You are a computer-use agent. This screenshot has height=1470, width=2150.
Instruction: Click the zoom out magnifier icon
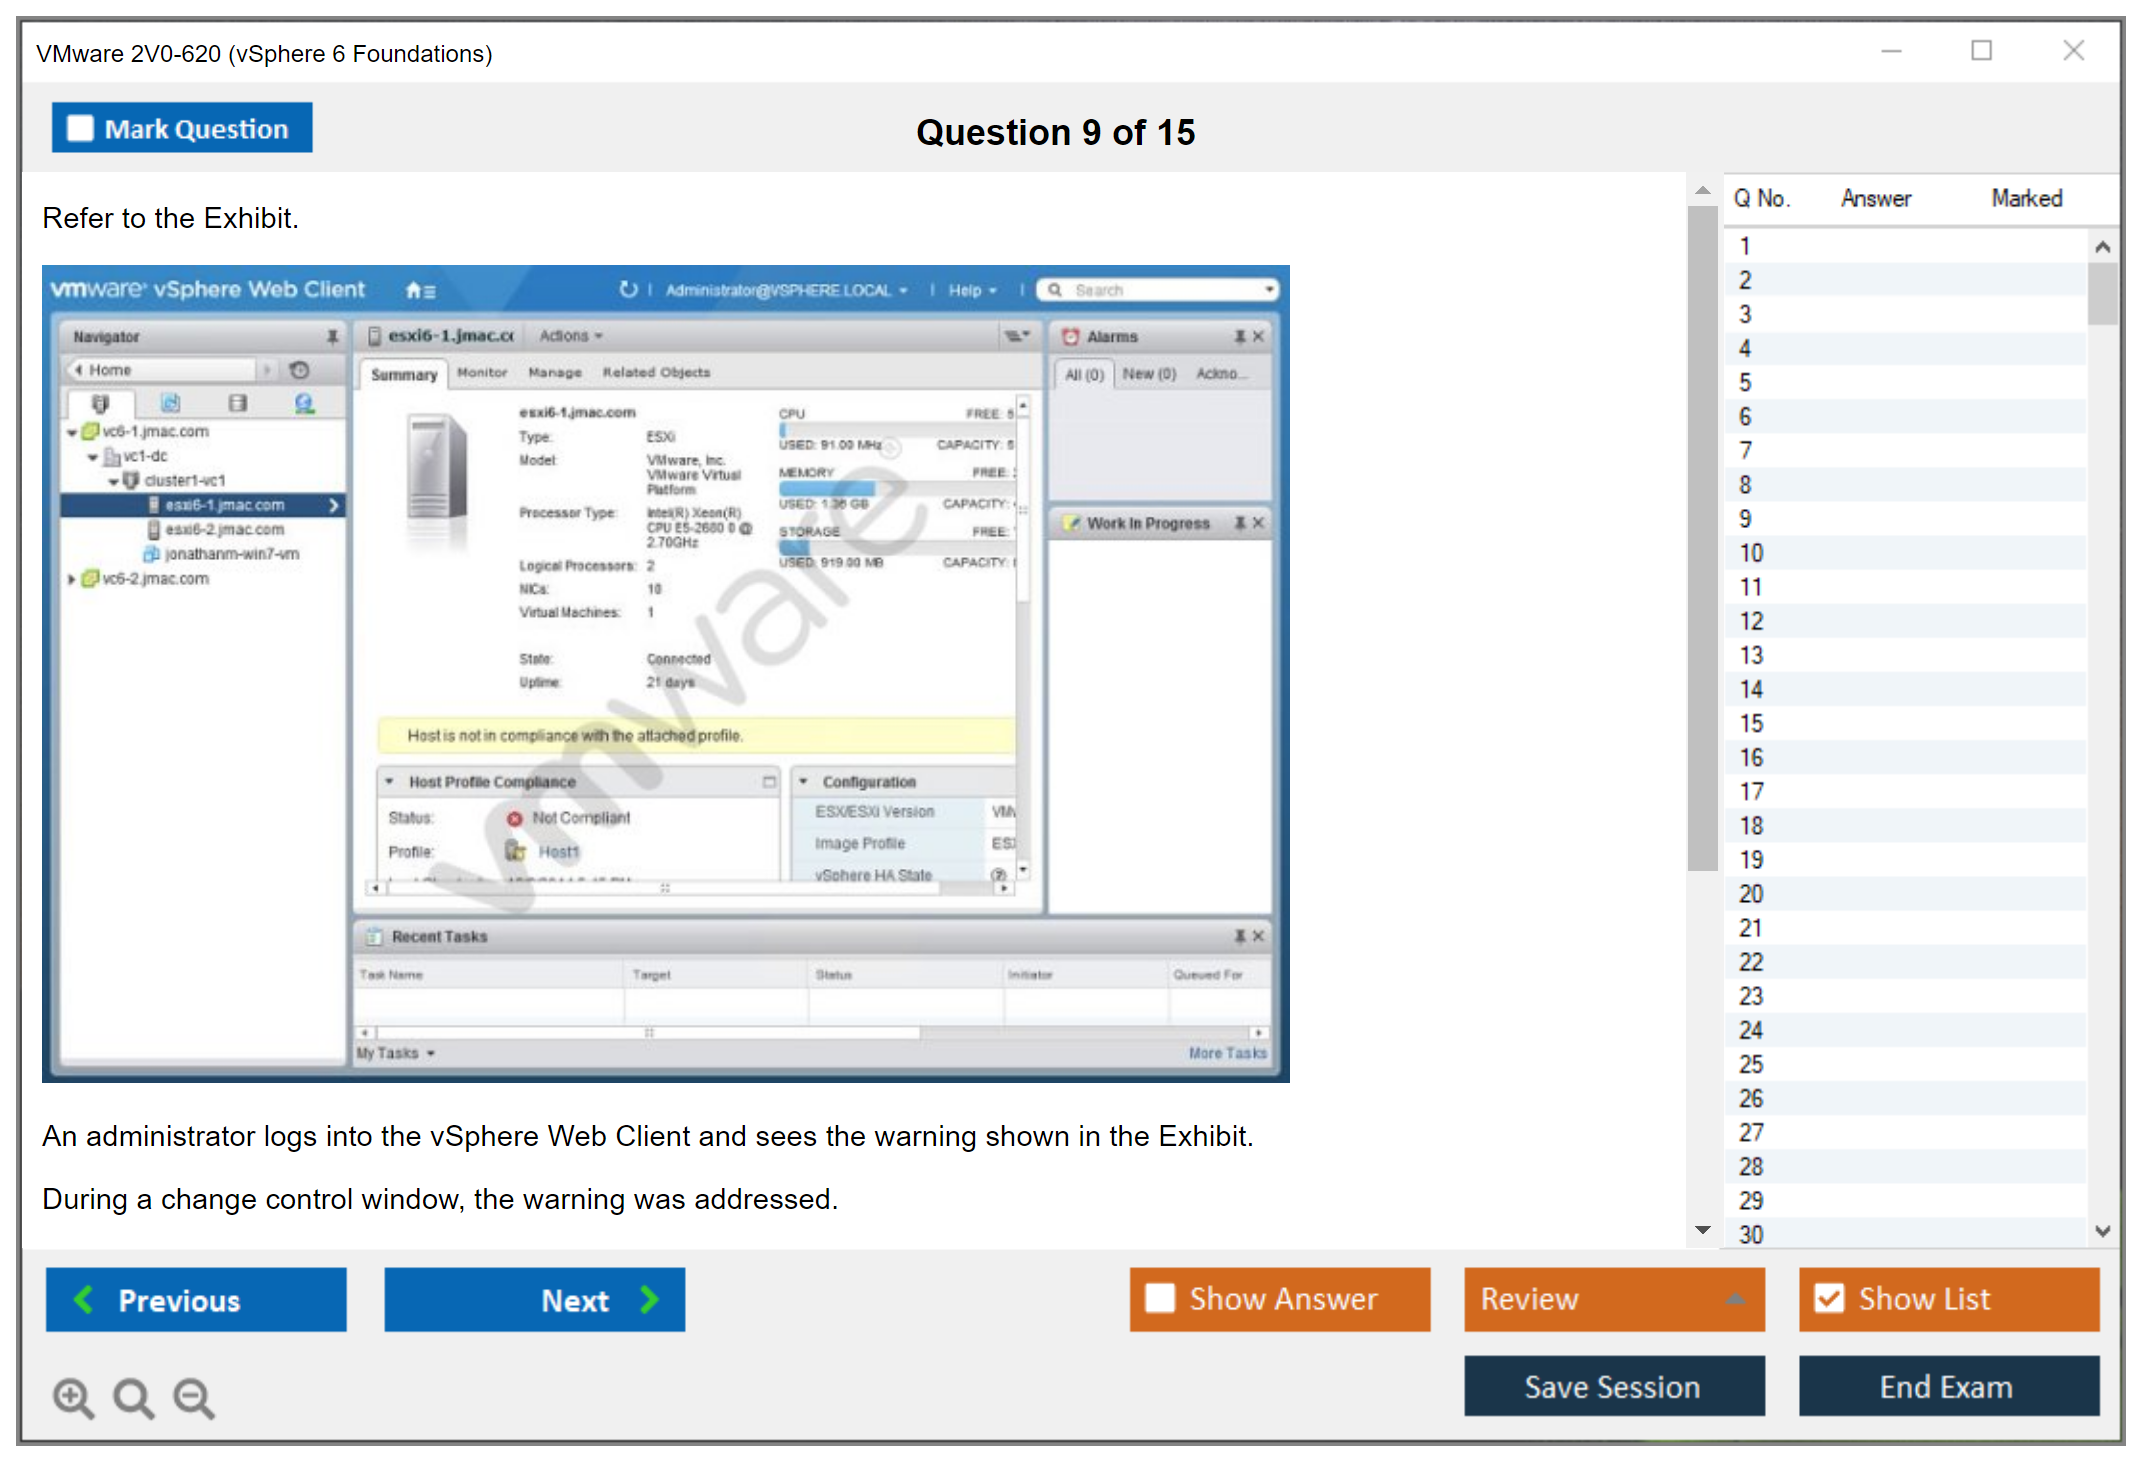click(194, 1397)
